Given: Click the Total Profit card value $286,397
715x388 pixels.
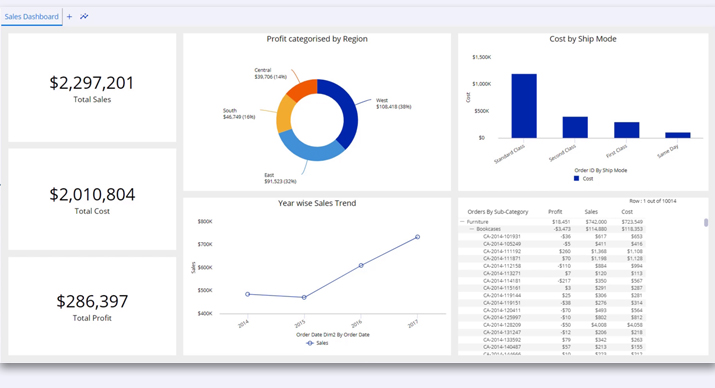Looking at the screenshot, I should 92,301.
